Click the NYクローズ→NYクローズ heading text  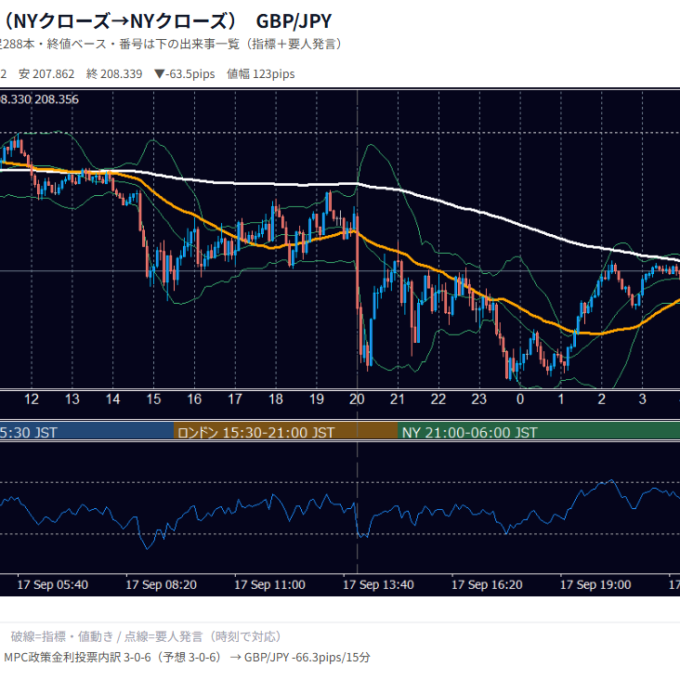coord(121,21)
